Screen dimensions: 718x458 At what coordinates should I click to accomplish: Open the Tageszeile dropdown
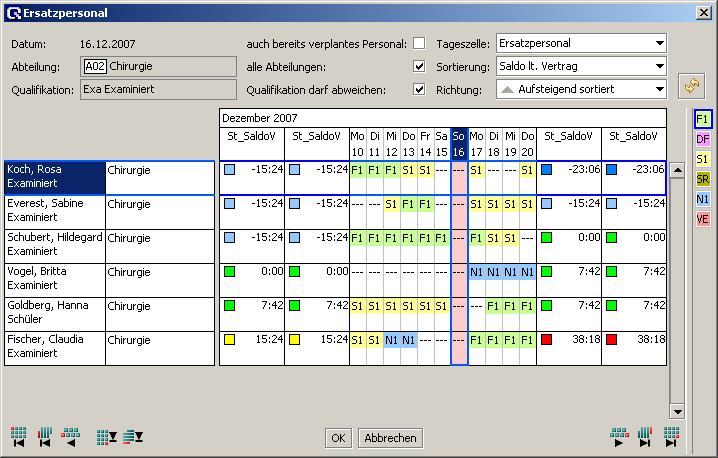click(581, 43)
